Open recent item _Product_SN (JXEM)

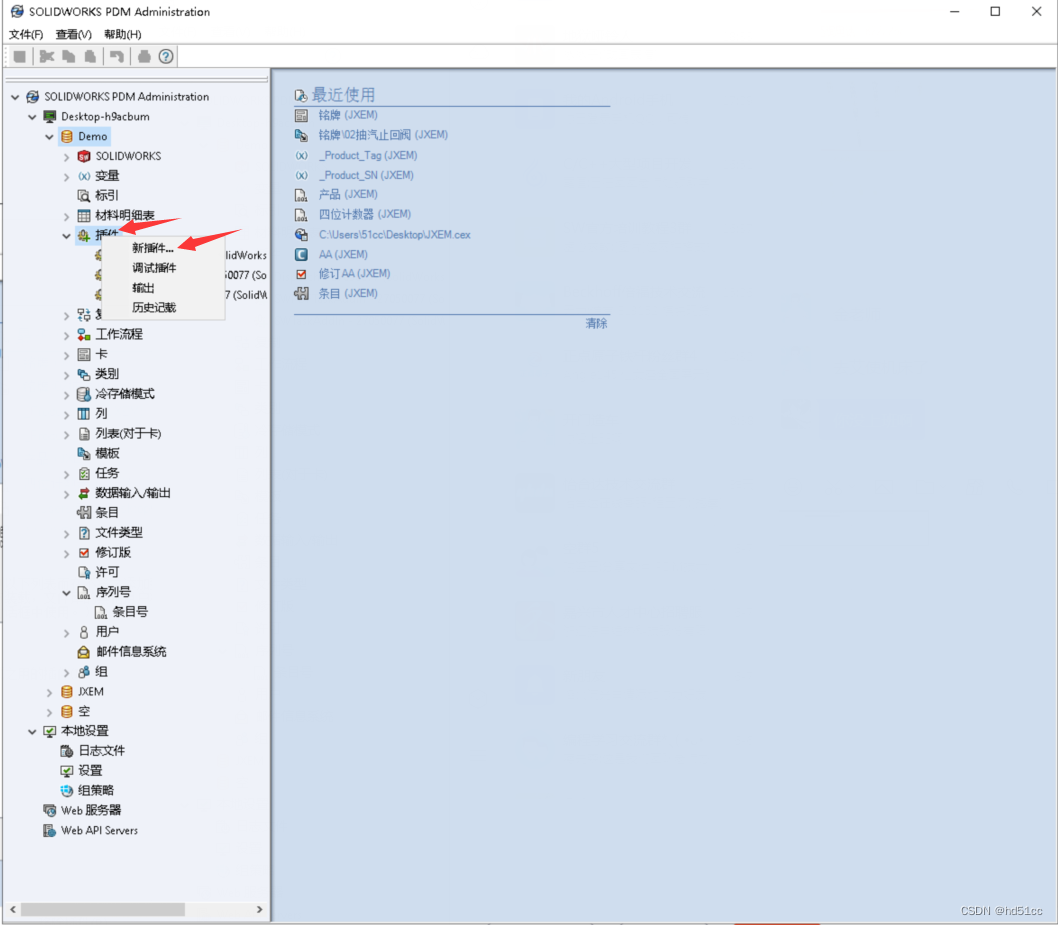(366, 175)
